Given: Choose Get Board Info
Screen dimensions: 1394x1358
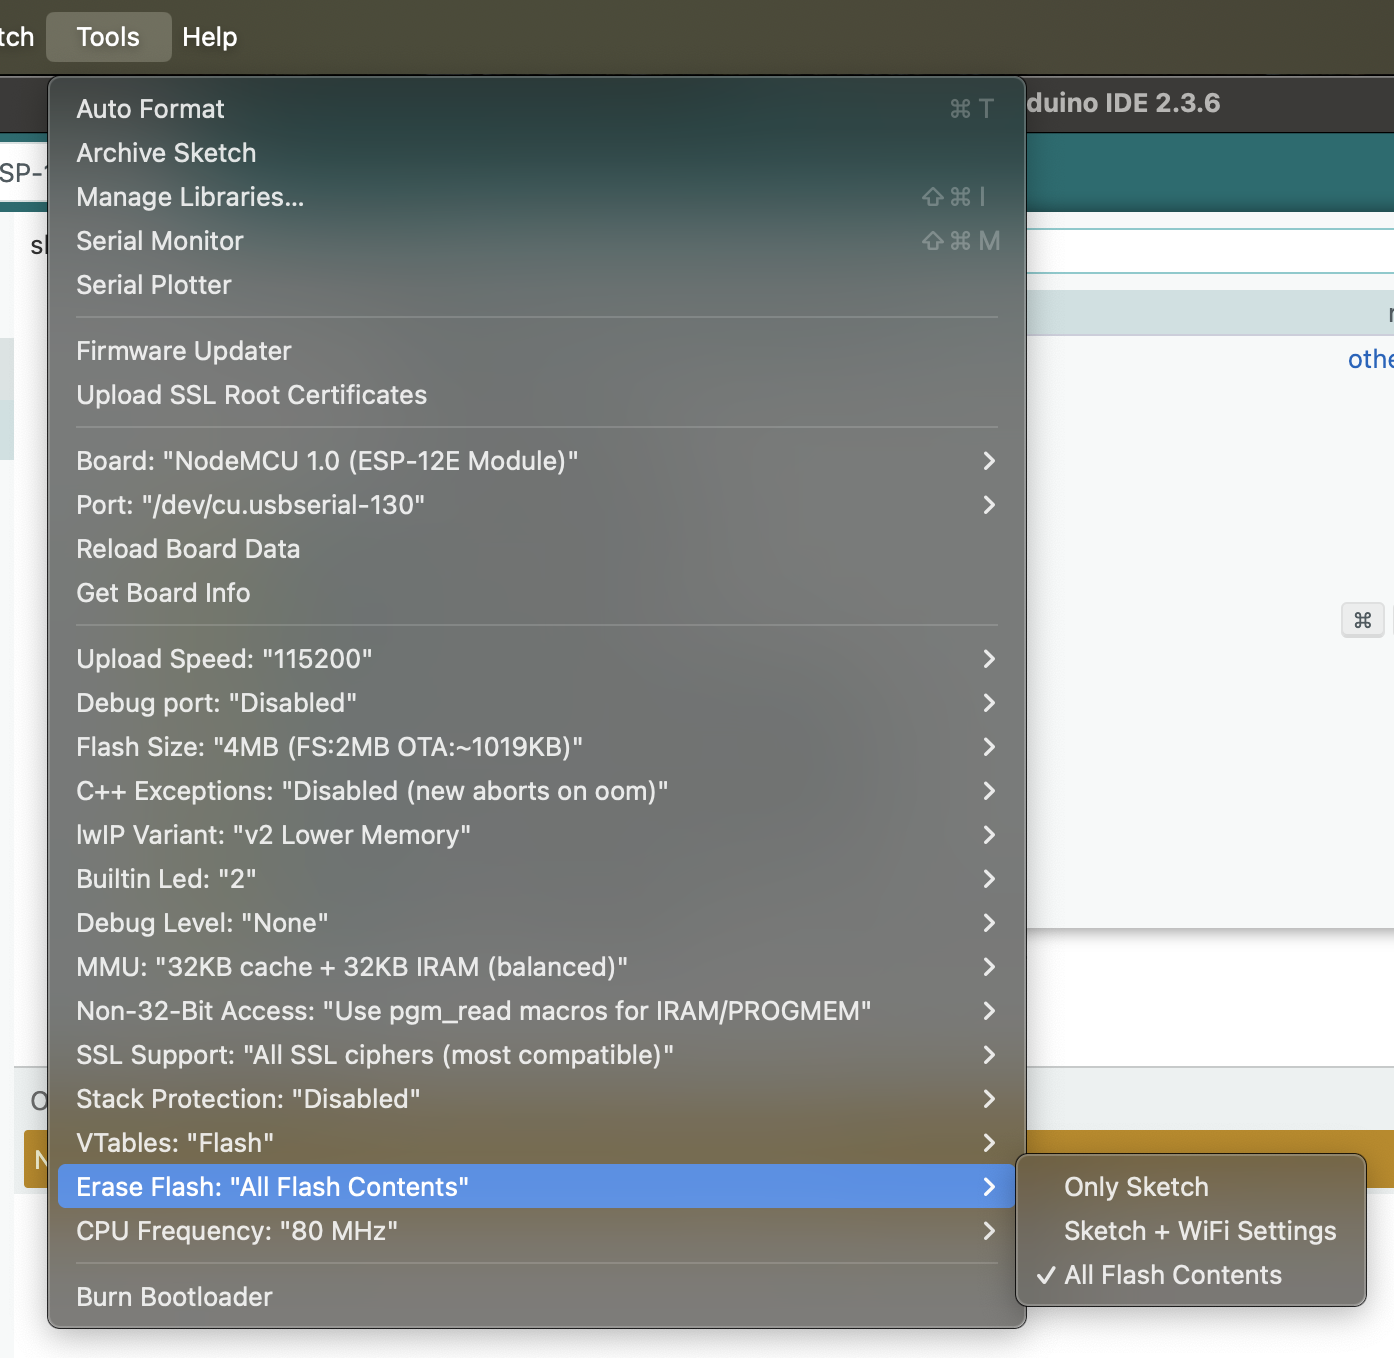Looking at the screenshot, I should [x=164, y=593].
